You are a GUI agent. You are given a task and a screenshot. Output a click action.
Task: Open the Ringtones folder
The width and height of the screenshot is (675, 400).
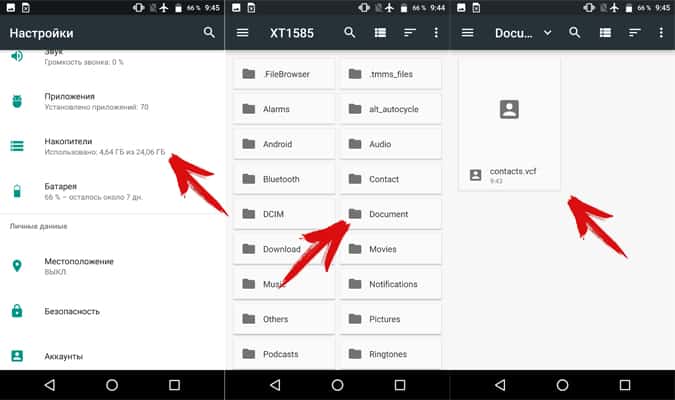tap(390, 354)
